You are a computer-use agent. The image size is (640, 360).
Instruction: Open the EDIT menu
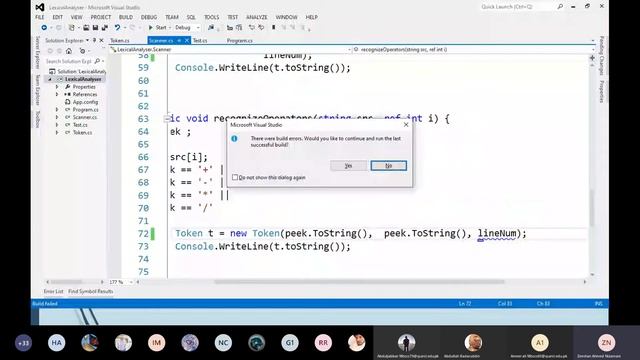tap(58, 17)
